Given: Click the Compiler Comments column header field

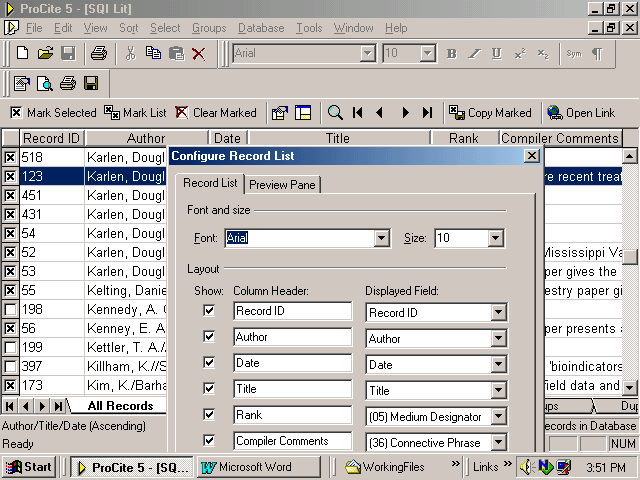Looking at the screenshot, I should [293, 441].
